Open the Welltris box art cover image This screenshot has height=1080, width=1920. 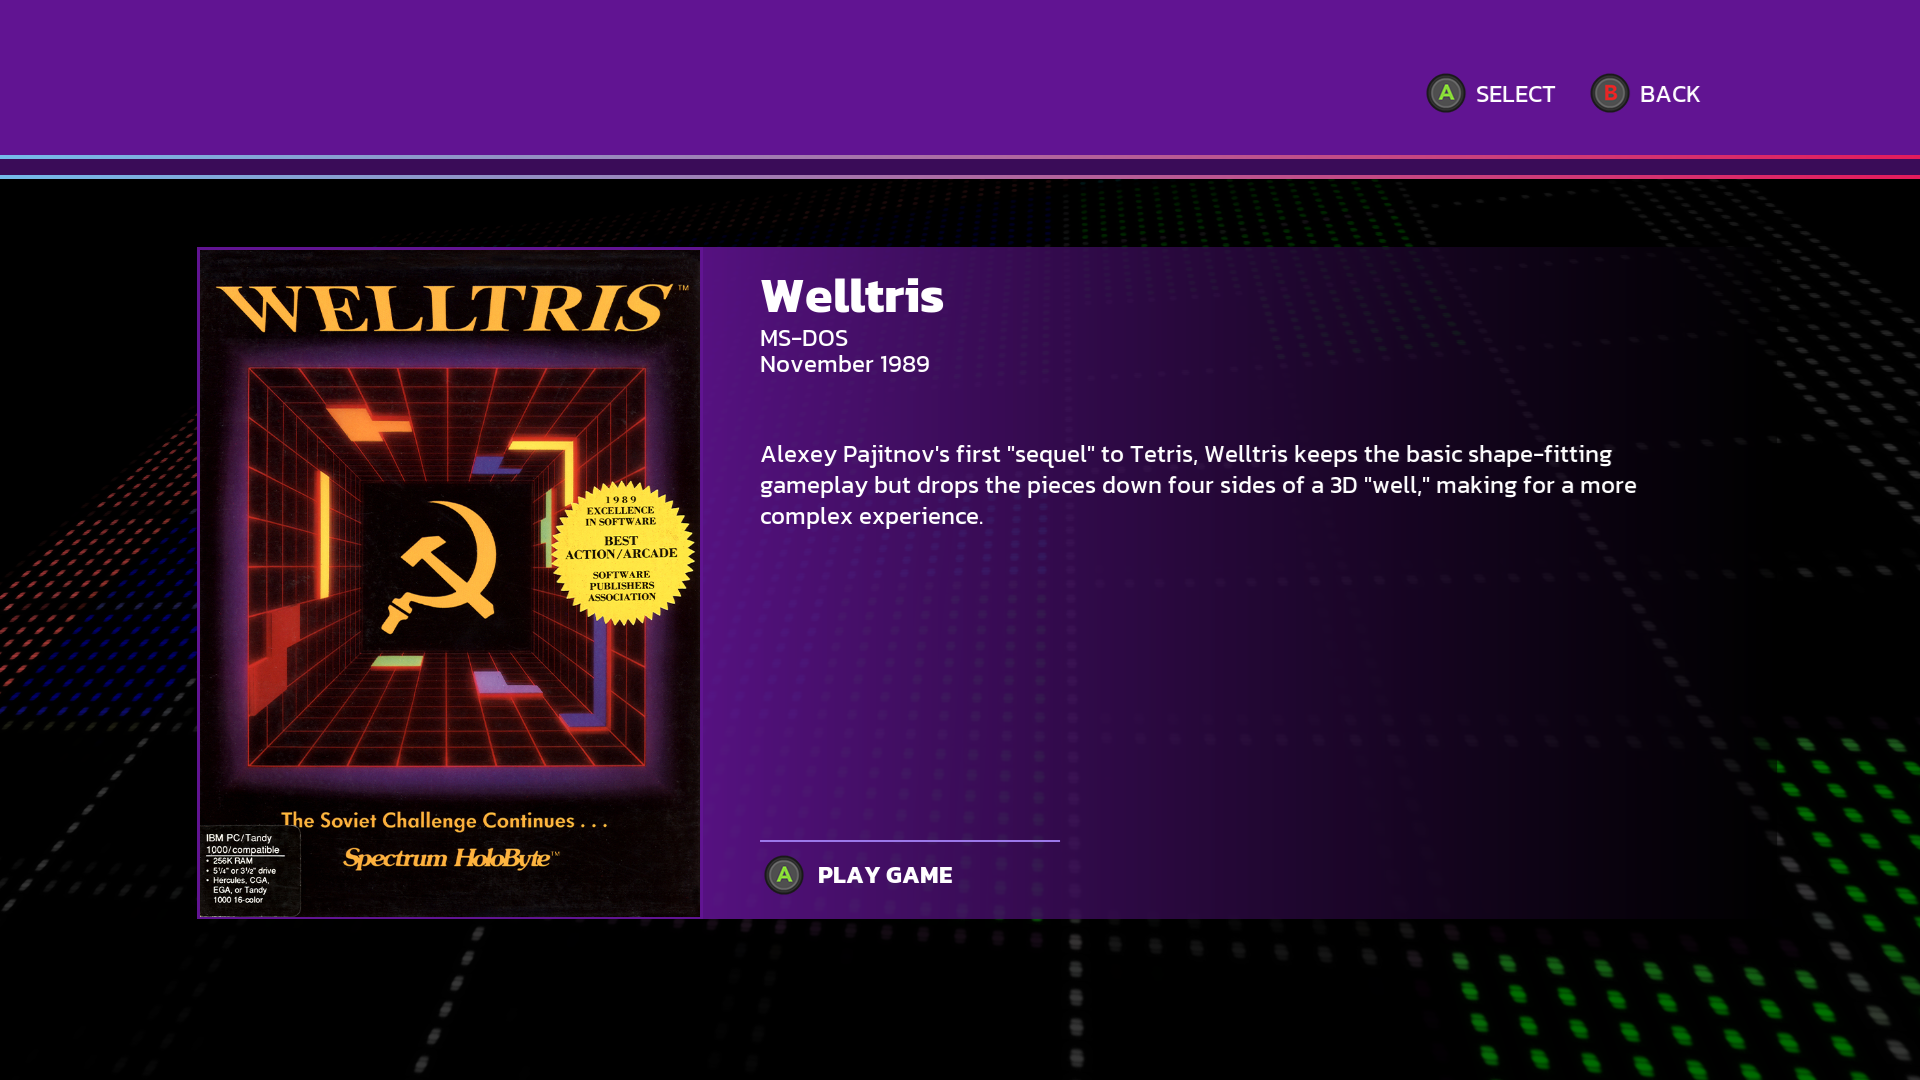(x=450, y=583)
